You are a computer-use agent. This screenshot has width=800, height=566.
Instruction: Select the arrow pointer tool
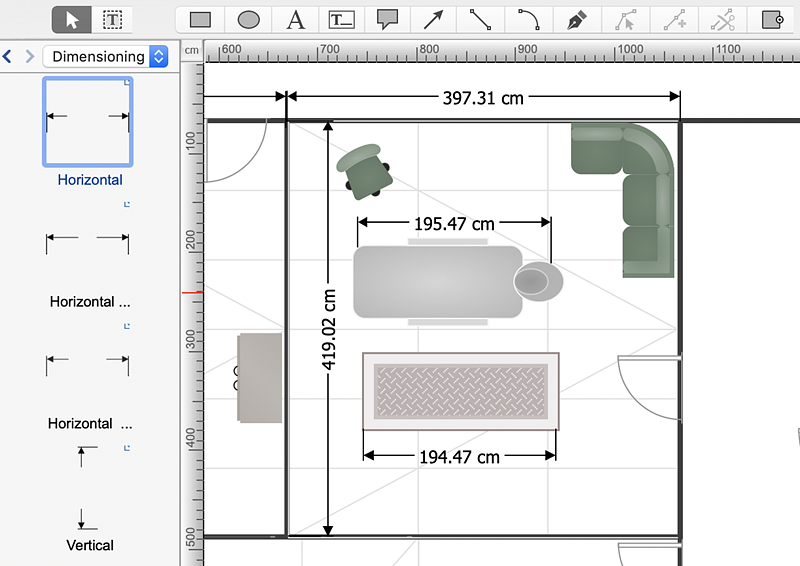pos(72,19)
